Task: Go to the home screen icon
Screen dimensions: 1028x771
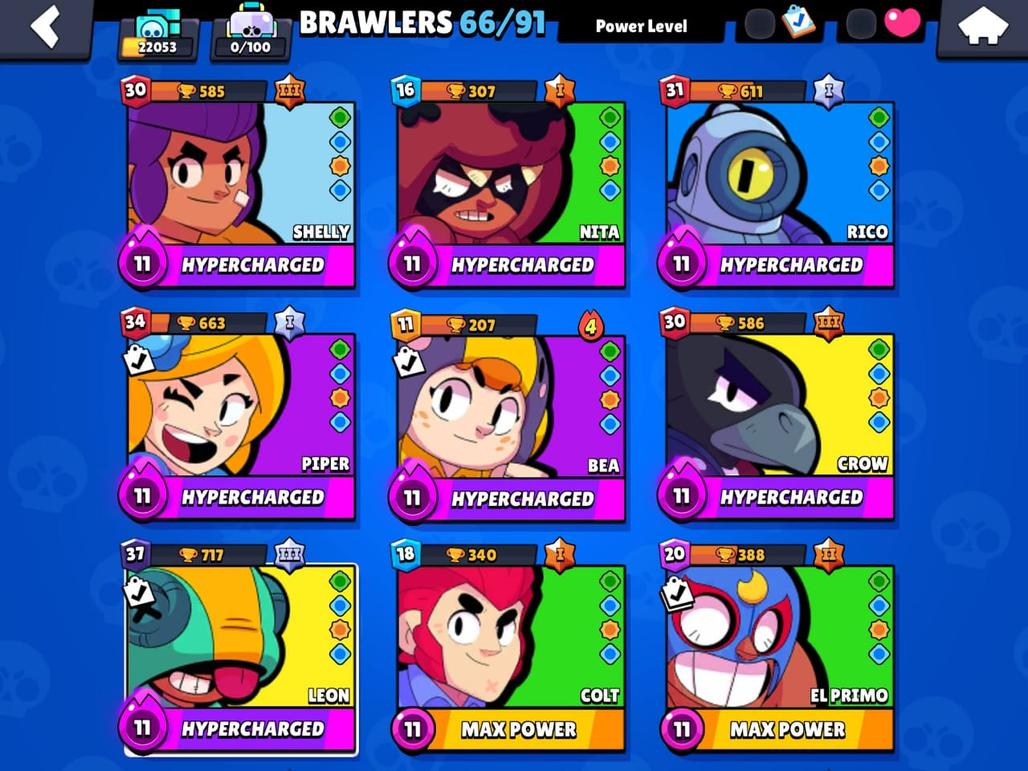Action: pyautogui.click(x=982, y=27)
